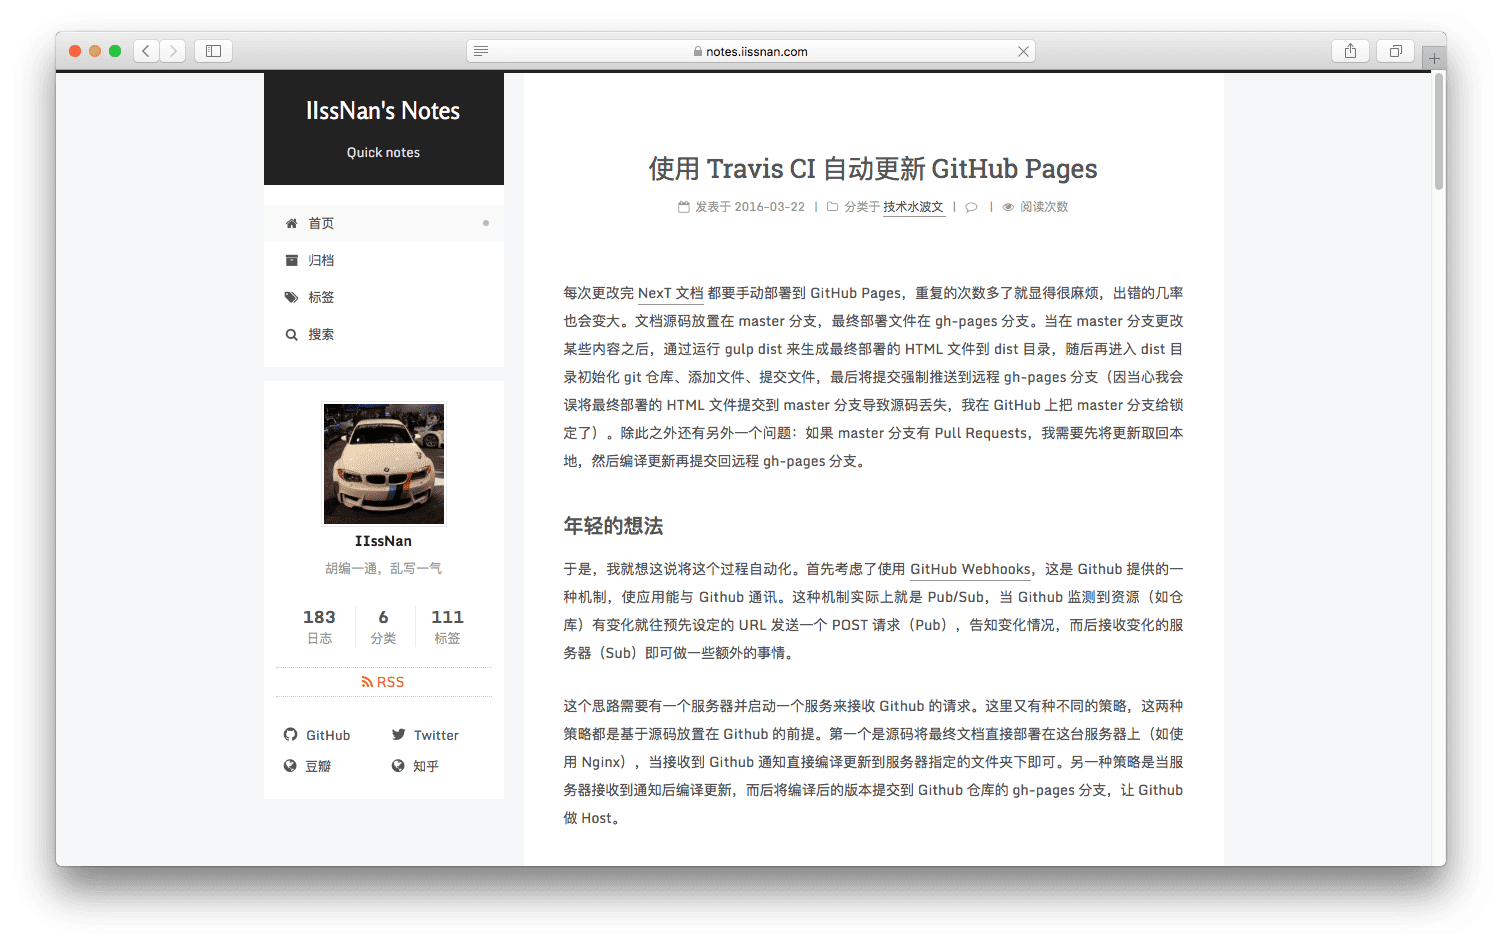
Task: Open the 首页 home menu item
Action: [x=384, y=223]
